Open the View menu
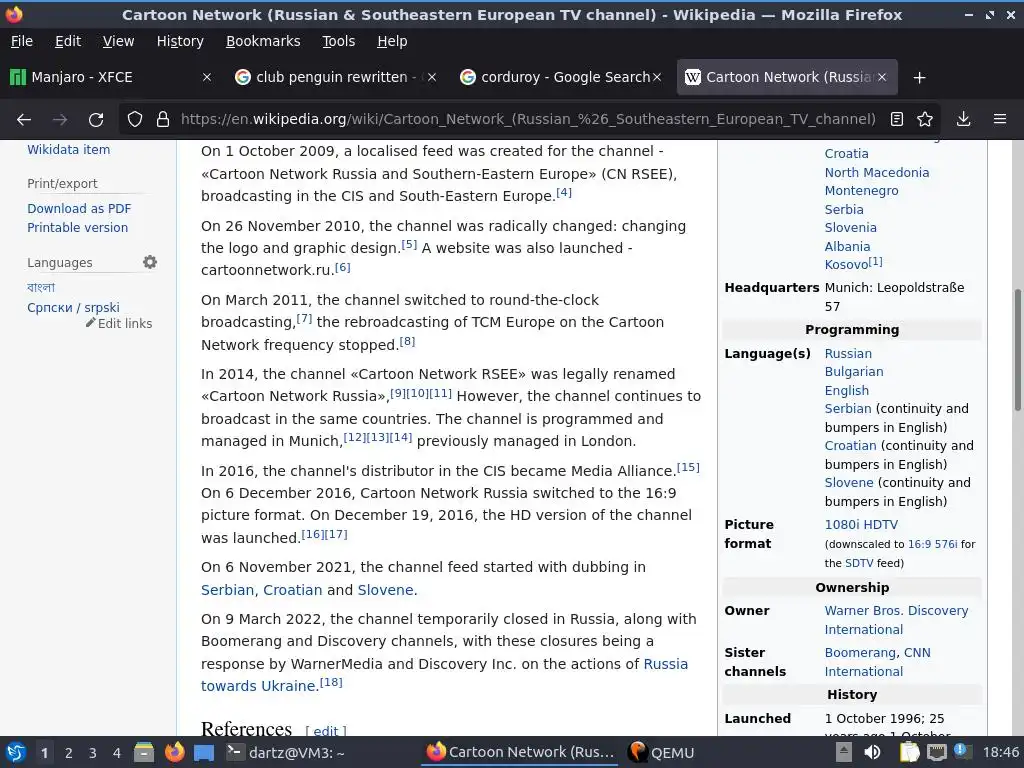This screenshot has height=768, width=1024. point(118,41)
